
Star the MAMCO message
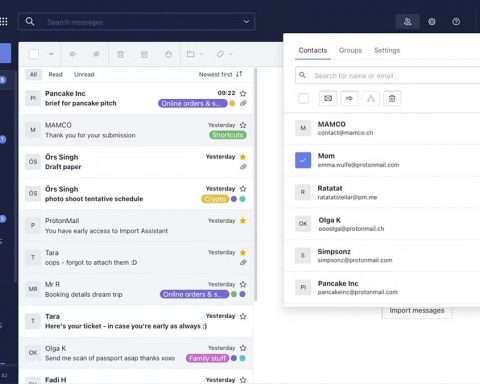(243, 125)
